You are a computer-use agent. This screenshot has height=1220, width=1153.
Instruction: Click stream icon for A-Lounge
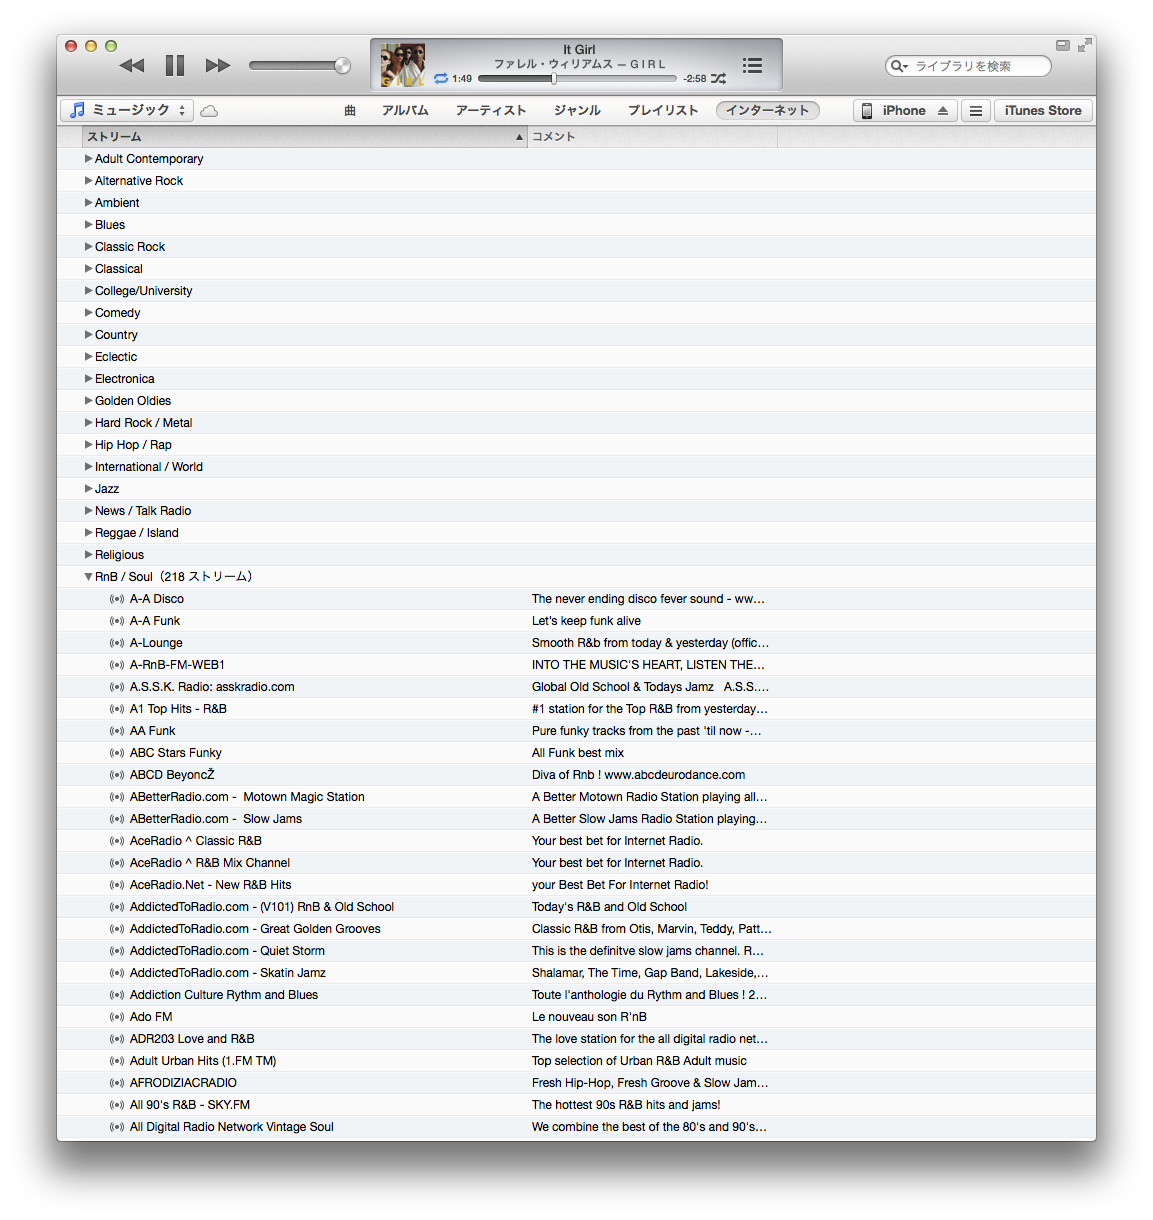tap(117, 643)
